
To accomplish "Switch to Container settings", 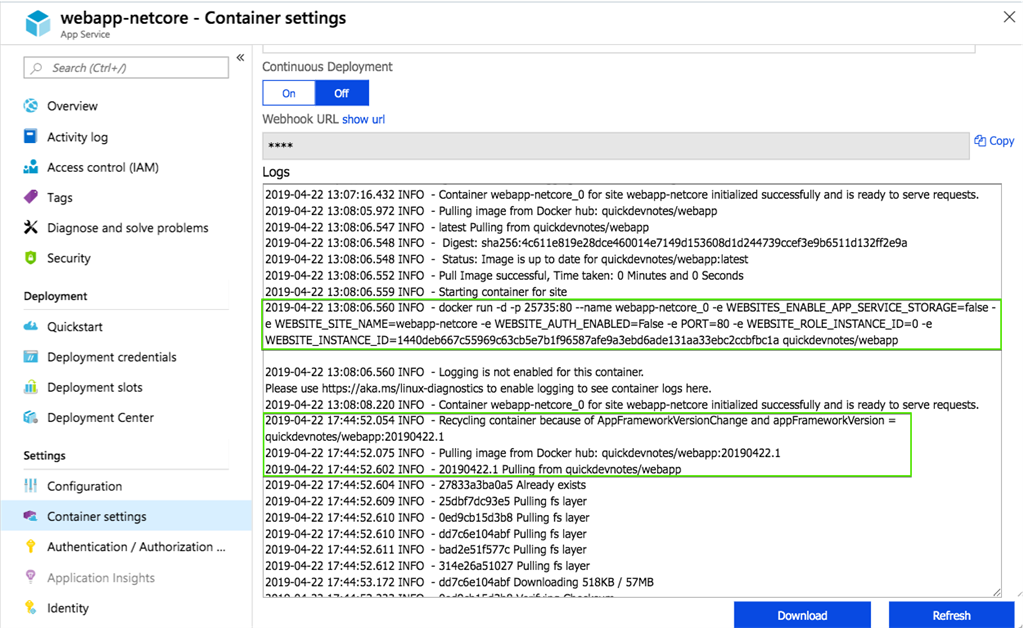I will click(x=98, y=517).
